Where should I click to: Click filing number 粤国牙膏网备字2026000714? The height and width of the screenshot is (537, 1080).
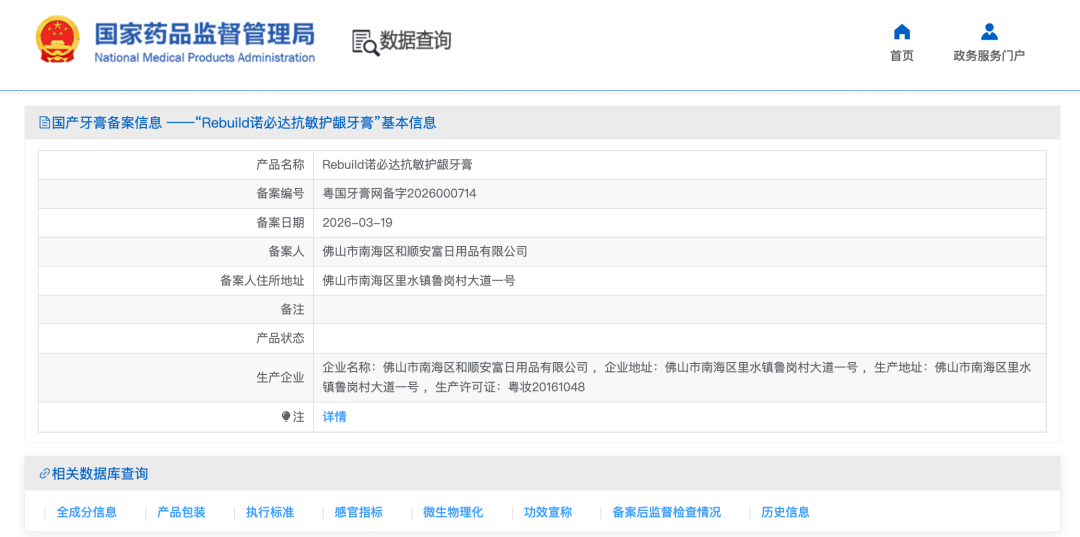[399, 193]
